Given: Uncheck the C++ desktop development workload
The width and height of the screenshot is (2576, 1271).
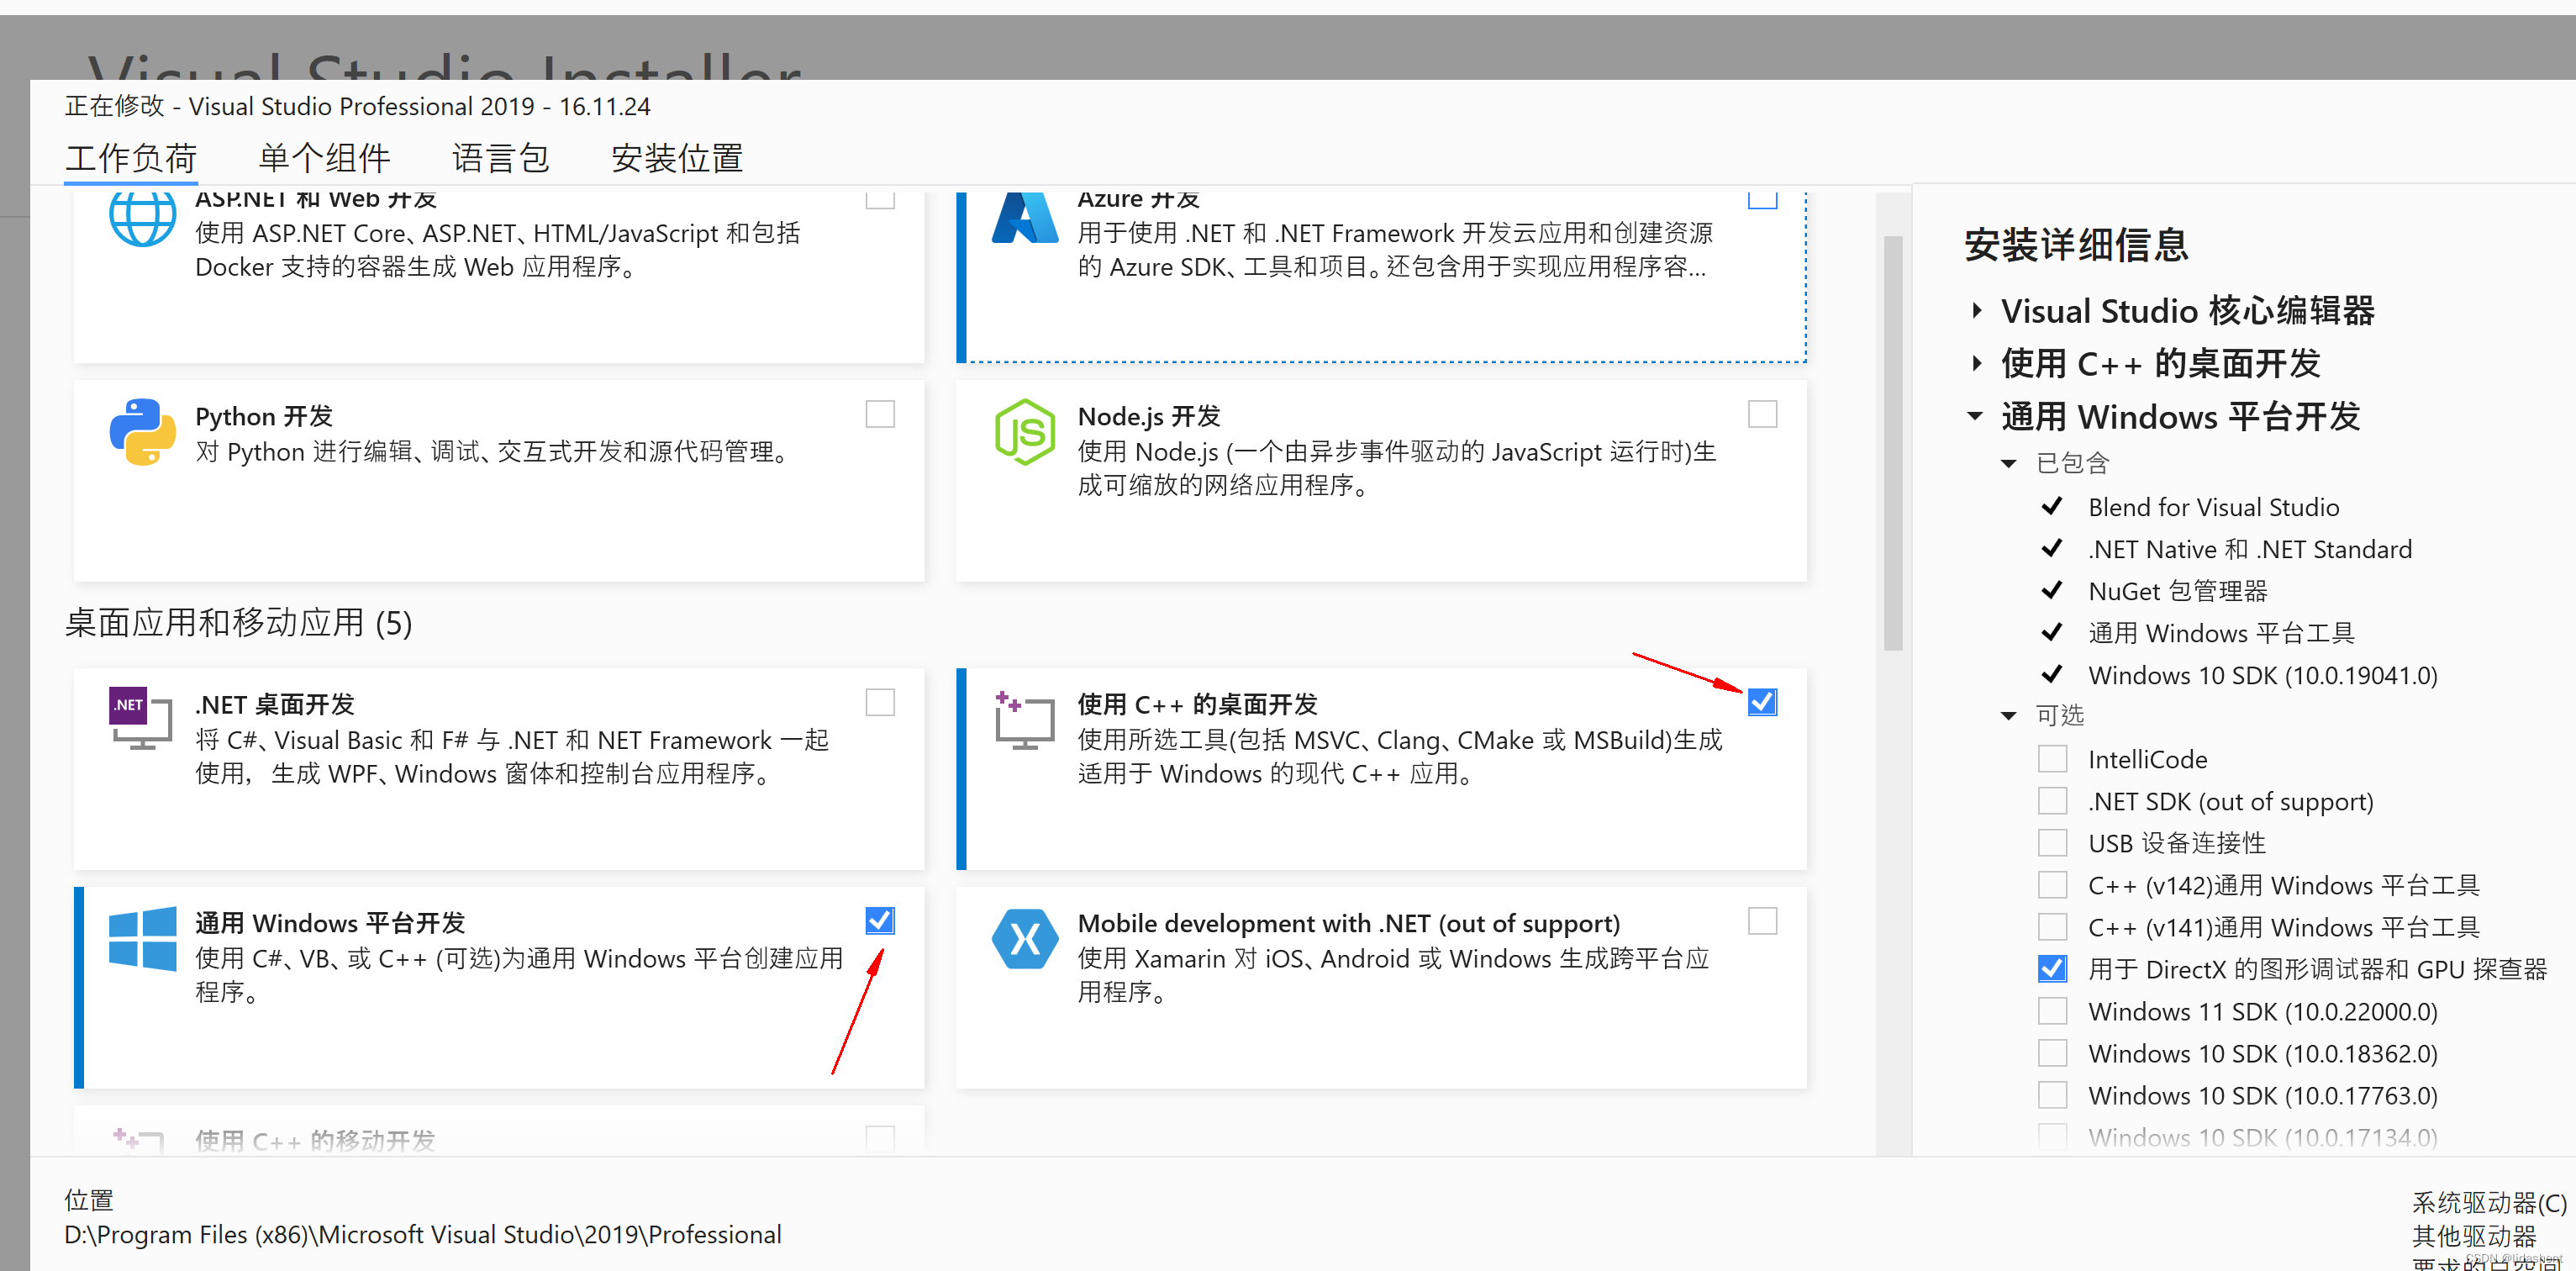Looking at the screenshot, I should (1762, 702).
